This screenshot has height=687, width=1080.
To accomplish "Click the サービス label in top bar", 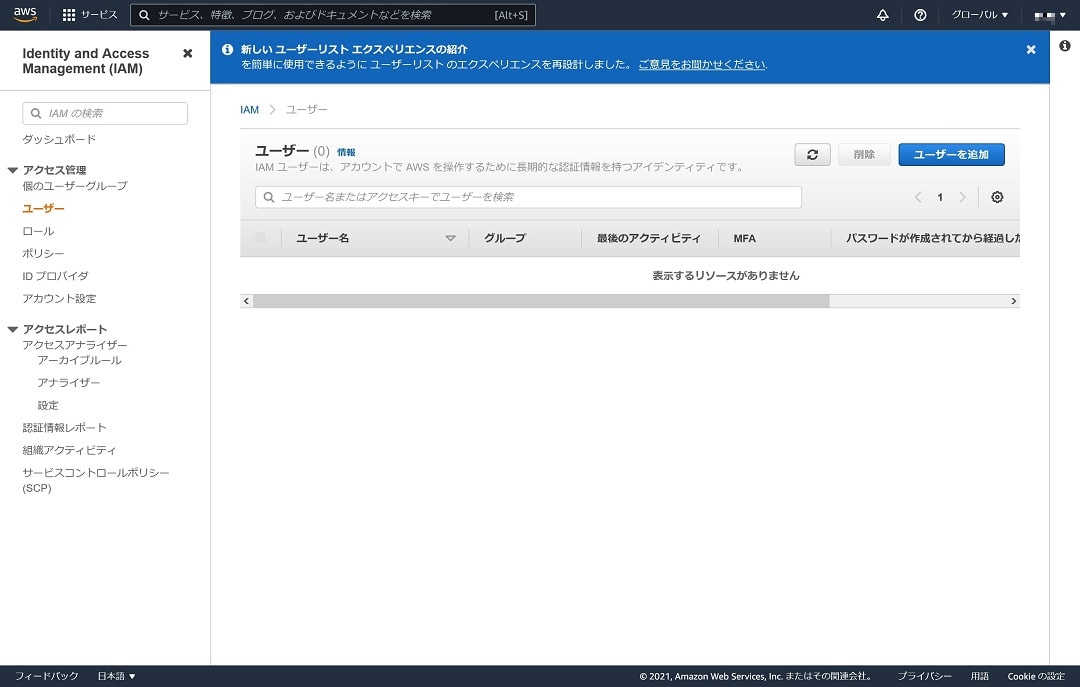I will click(x=99, y=14).
